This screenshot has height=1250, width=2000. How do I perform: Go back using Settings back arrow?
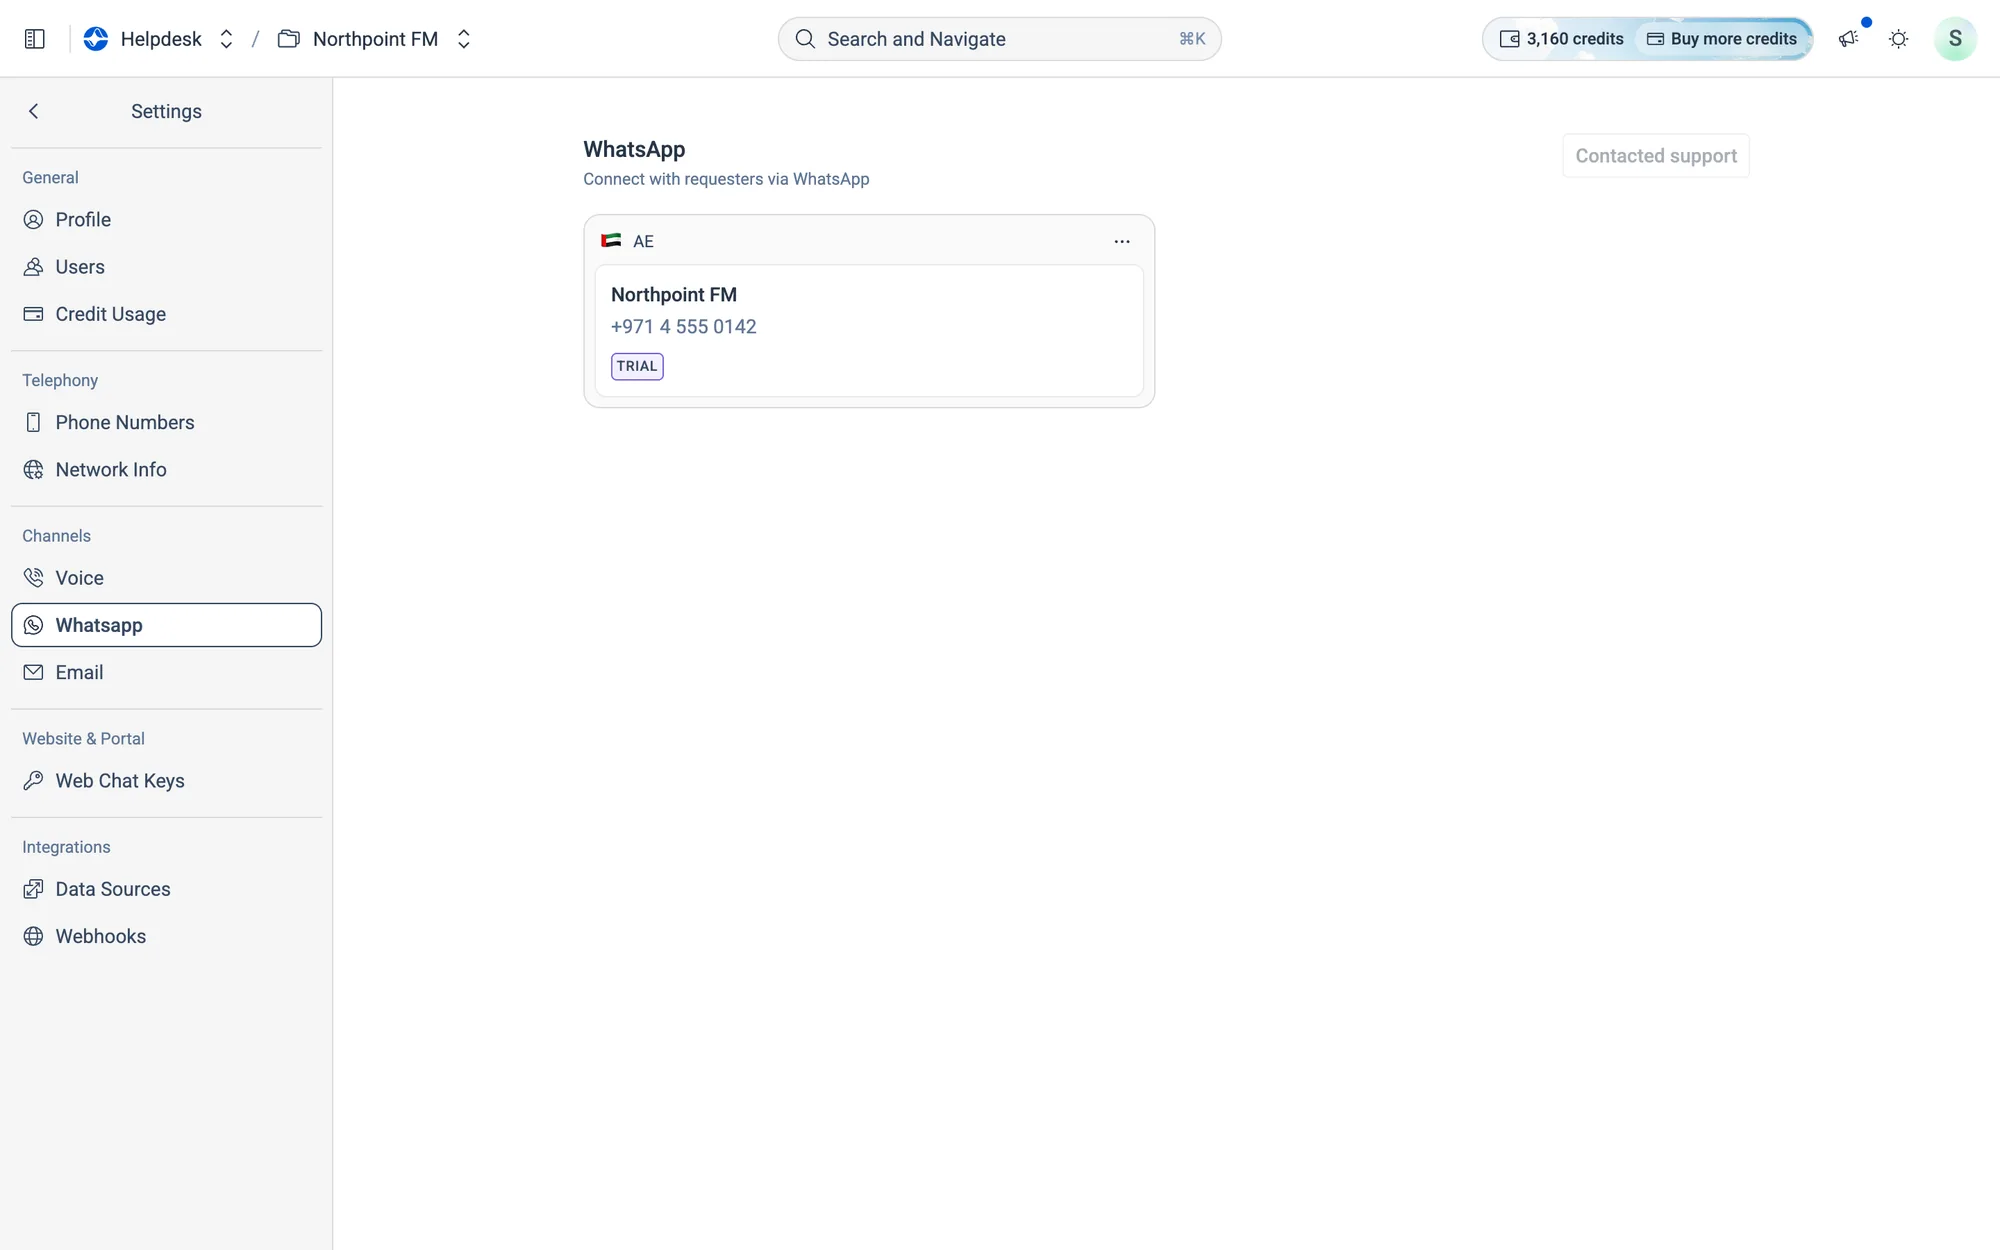point(34,111)
